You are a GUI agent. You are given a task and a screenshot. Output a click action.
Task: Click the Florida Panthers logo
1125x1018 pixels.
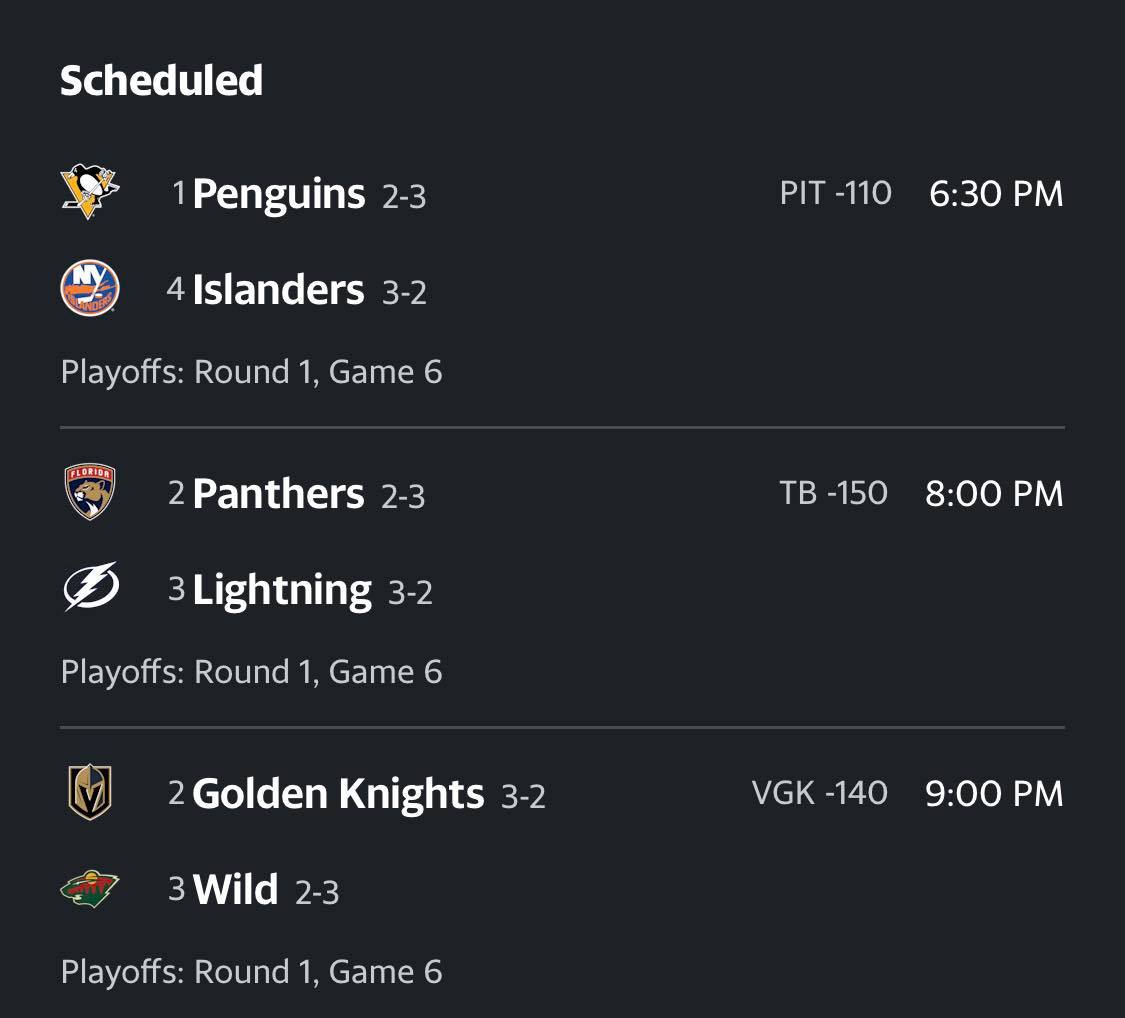tap(90, 491)
